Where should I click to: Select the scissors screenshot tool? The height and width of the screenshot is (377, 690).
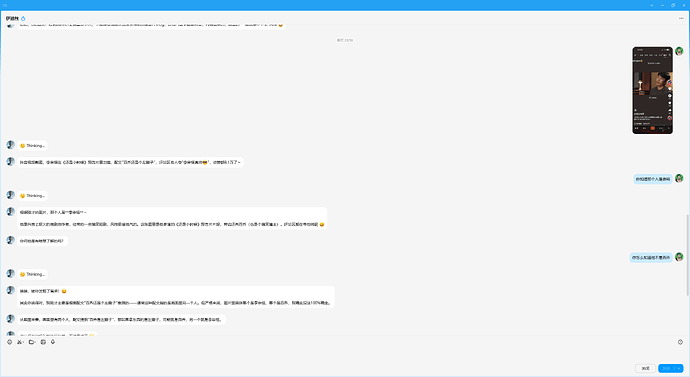click(x=19, y=342)
